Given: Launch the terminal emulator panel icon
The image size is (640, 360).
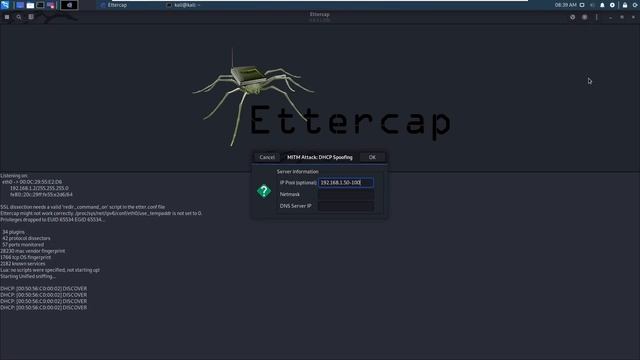Looking at the screenshot, I should tap(40, 5).
